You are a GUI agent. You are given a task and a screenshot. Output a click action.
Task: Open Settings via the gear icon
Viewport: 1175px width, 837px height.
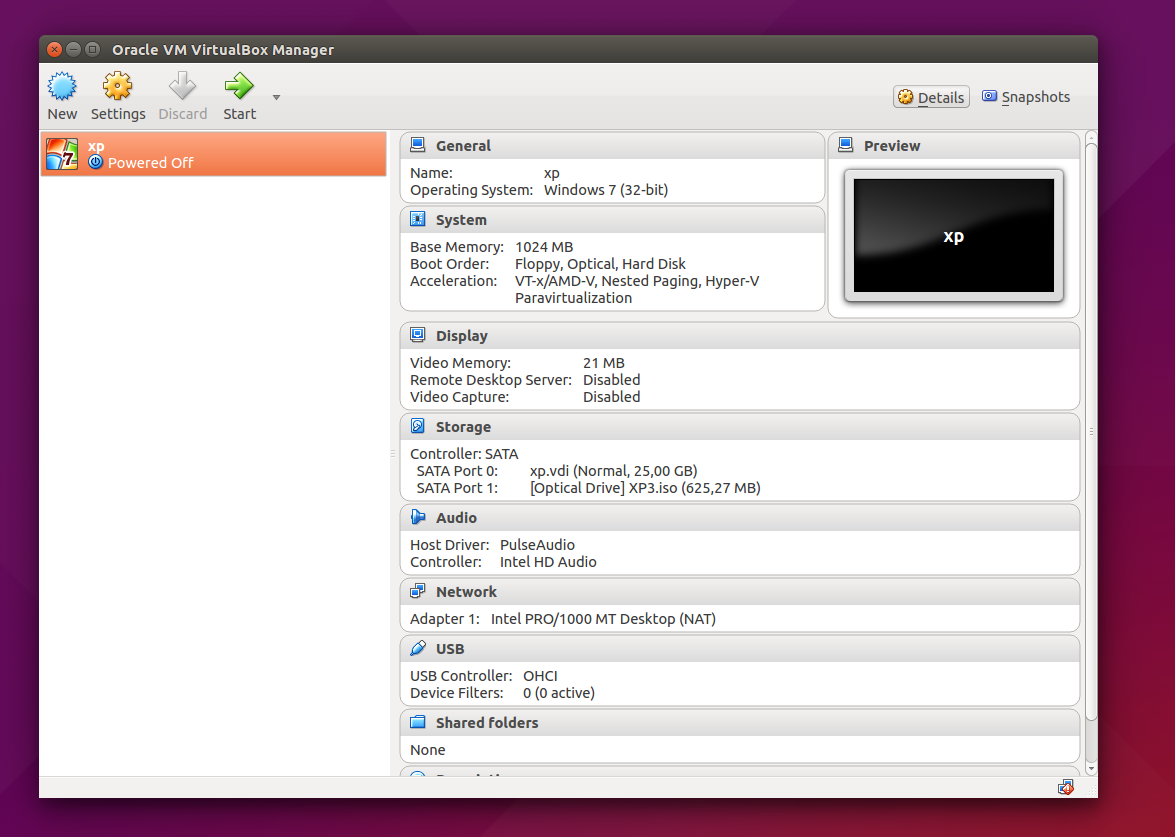point(118,86)
